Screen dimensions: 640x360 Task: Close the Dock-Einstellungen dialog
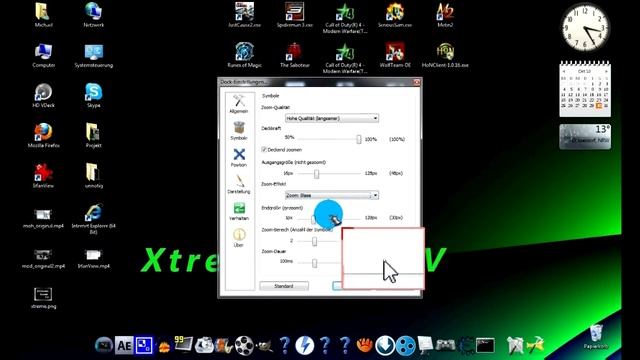click(x=416, y=82)
